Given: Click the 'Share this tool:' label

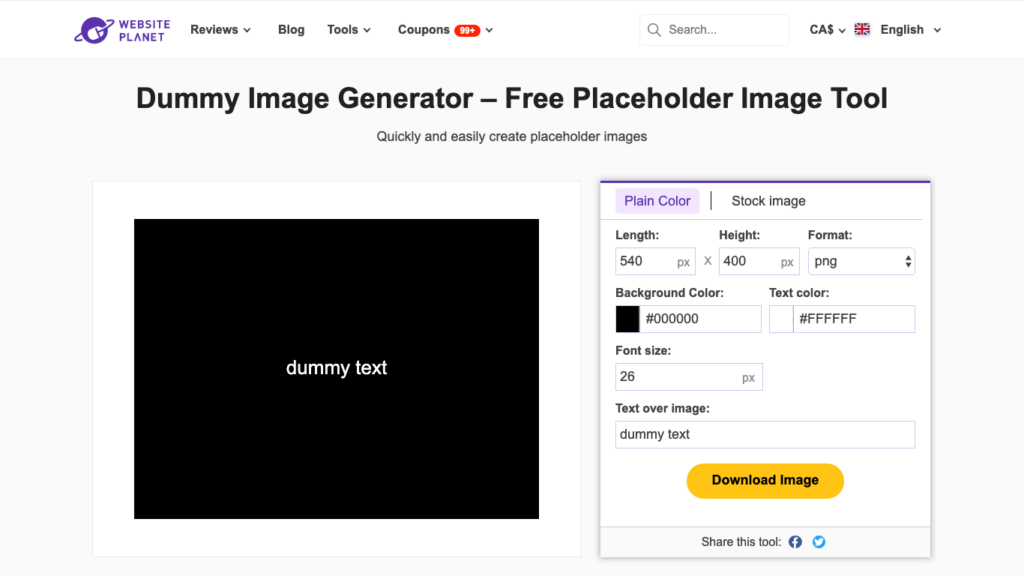Looking at the screenshot, I should pos(741,542).
